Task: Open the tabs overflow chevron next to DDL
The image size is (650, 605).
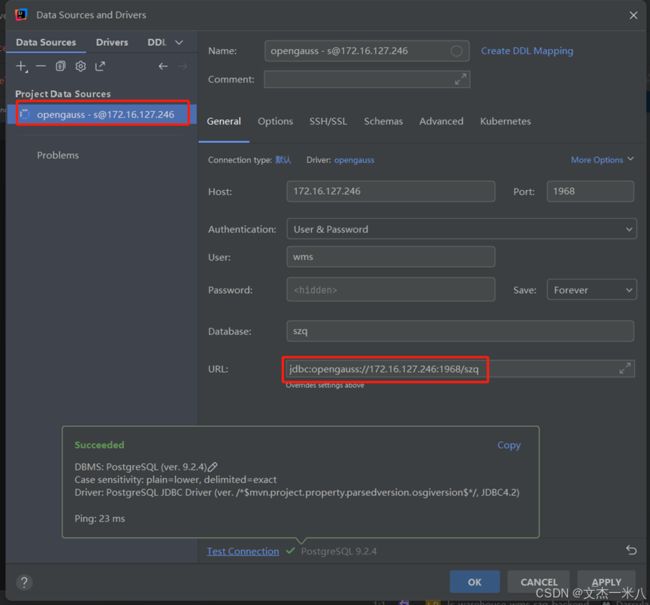Action: coord(179,42)
